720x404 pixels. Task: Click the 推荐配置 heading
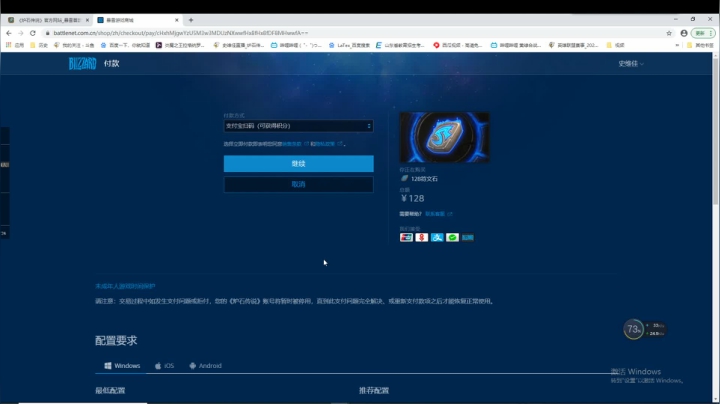click(x=374, y=390)
